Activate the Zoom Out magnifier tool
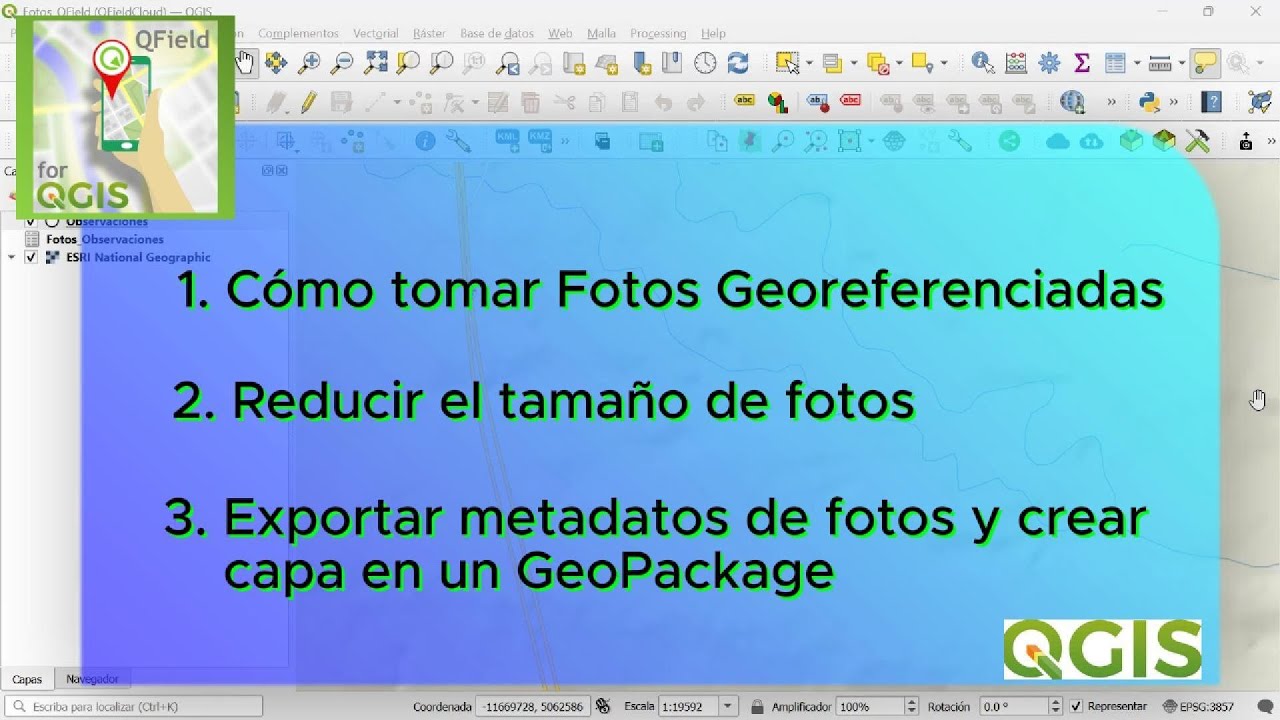Screen dimensions: 1280x720 tap(342, 63)
